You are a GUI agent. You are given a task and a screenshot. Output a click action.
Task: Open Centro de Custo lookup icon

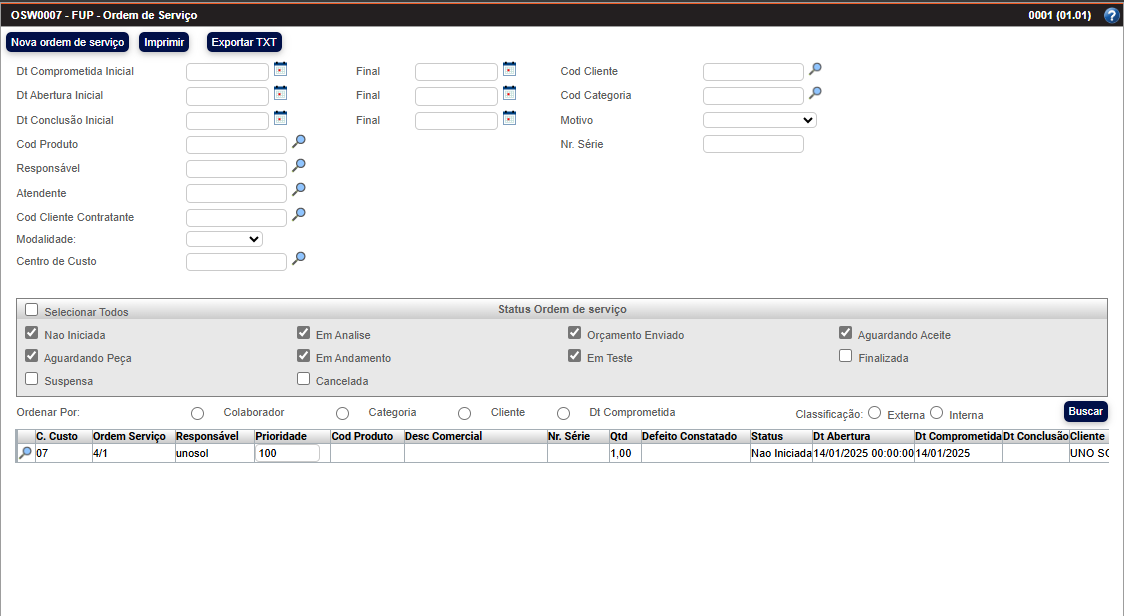pyautogui.click(x=298, y=259)
